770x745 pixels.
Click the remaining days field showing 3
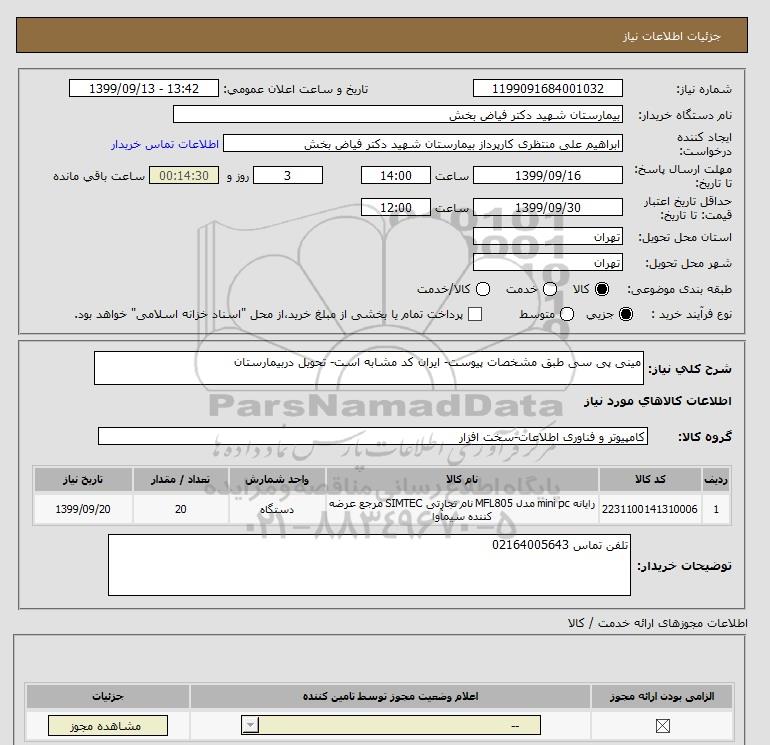(x=288, y=175)
